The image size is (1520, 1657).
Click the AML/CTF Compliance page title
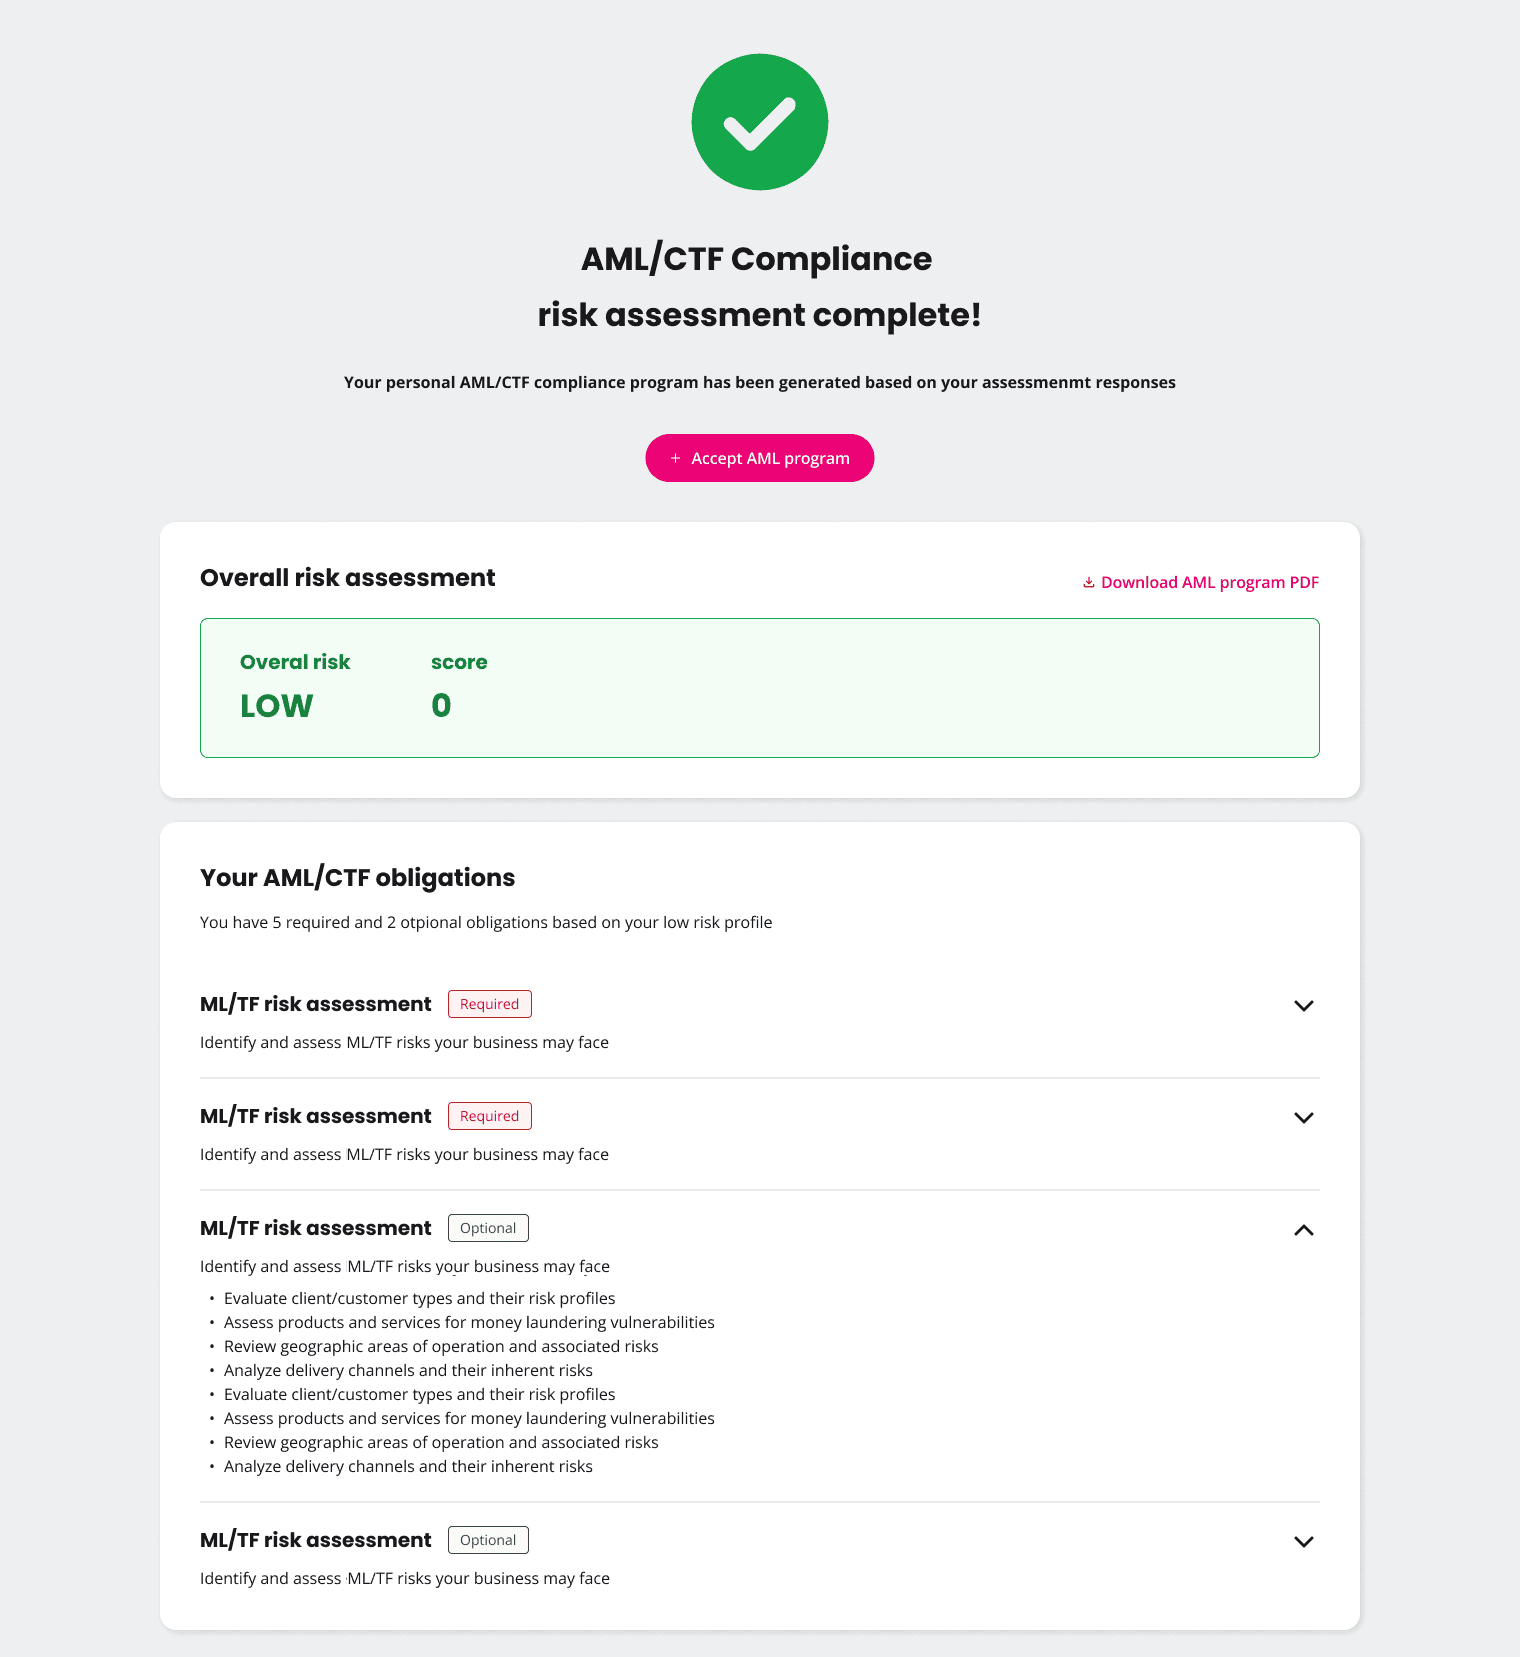click(x=757, y=259)
